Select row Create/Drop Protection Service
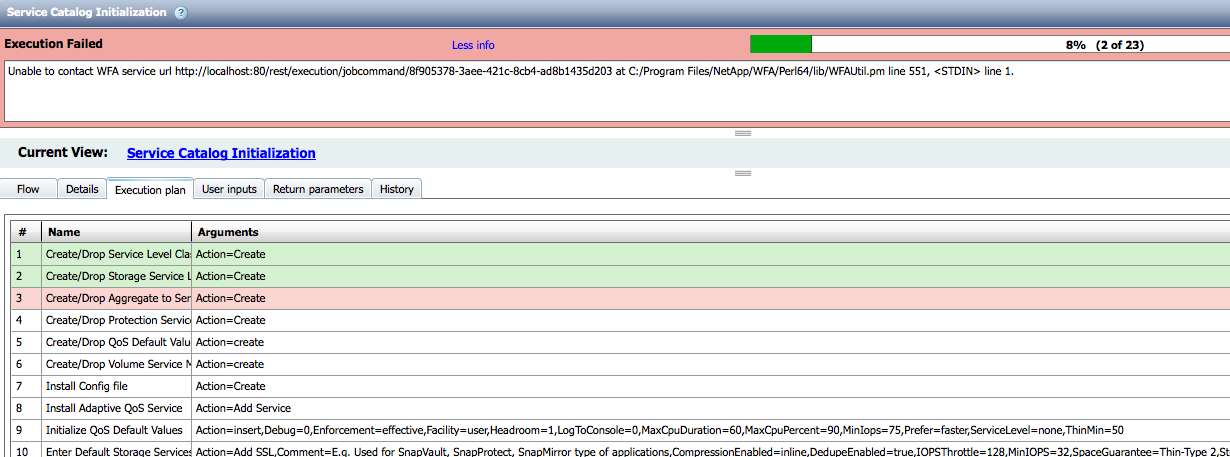1230x457 pixels. tap(620, 320)
